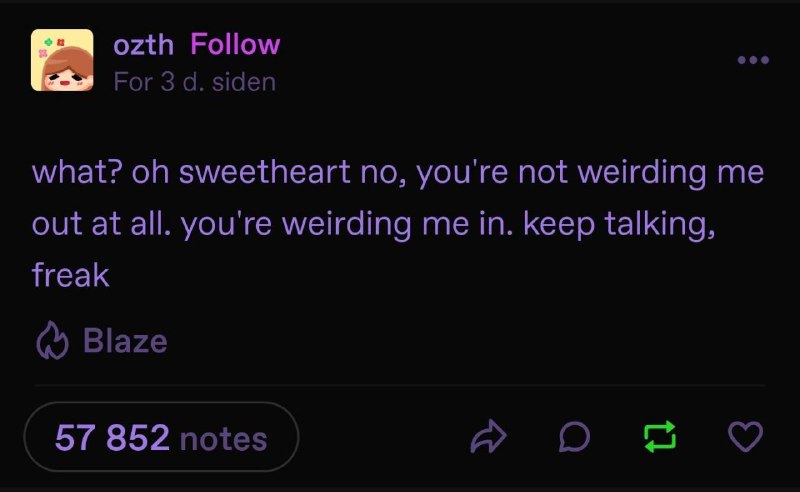
Task: Reblog the post using green arrows icon
Action: point(660,436)
